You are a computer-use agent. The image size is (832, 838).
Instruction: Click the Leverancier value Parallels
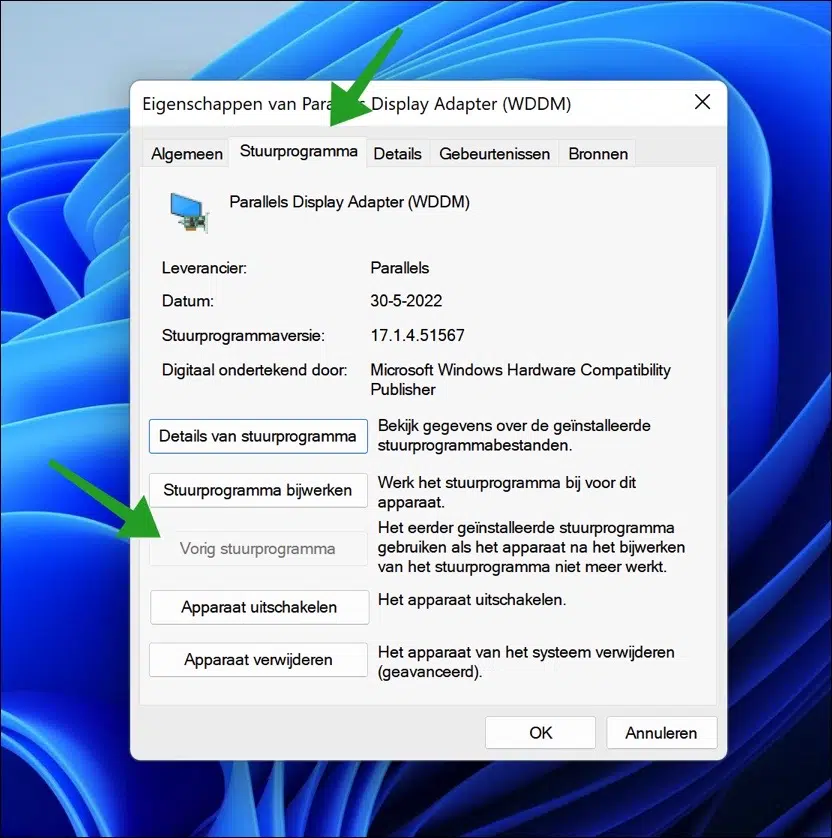click(x=400, y=268)
